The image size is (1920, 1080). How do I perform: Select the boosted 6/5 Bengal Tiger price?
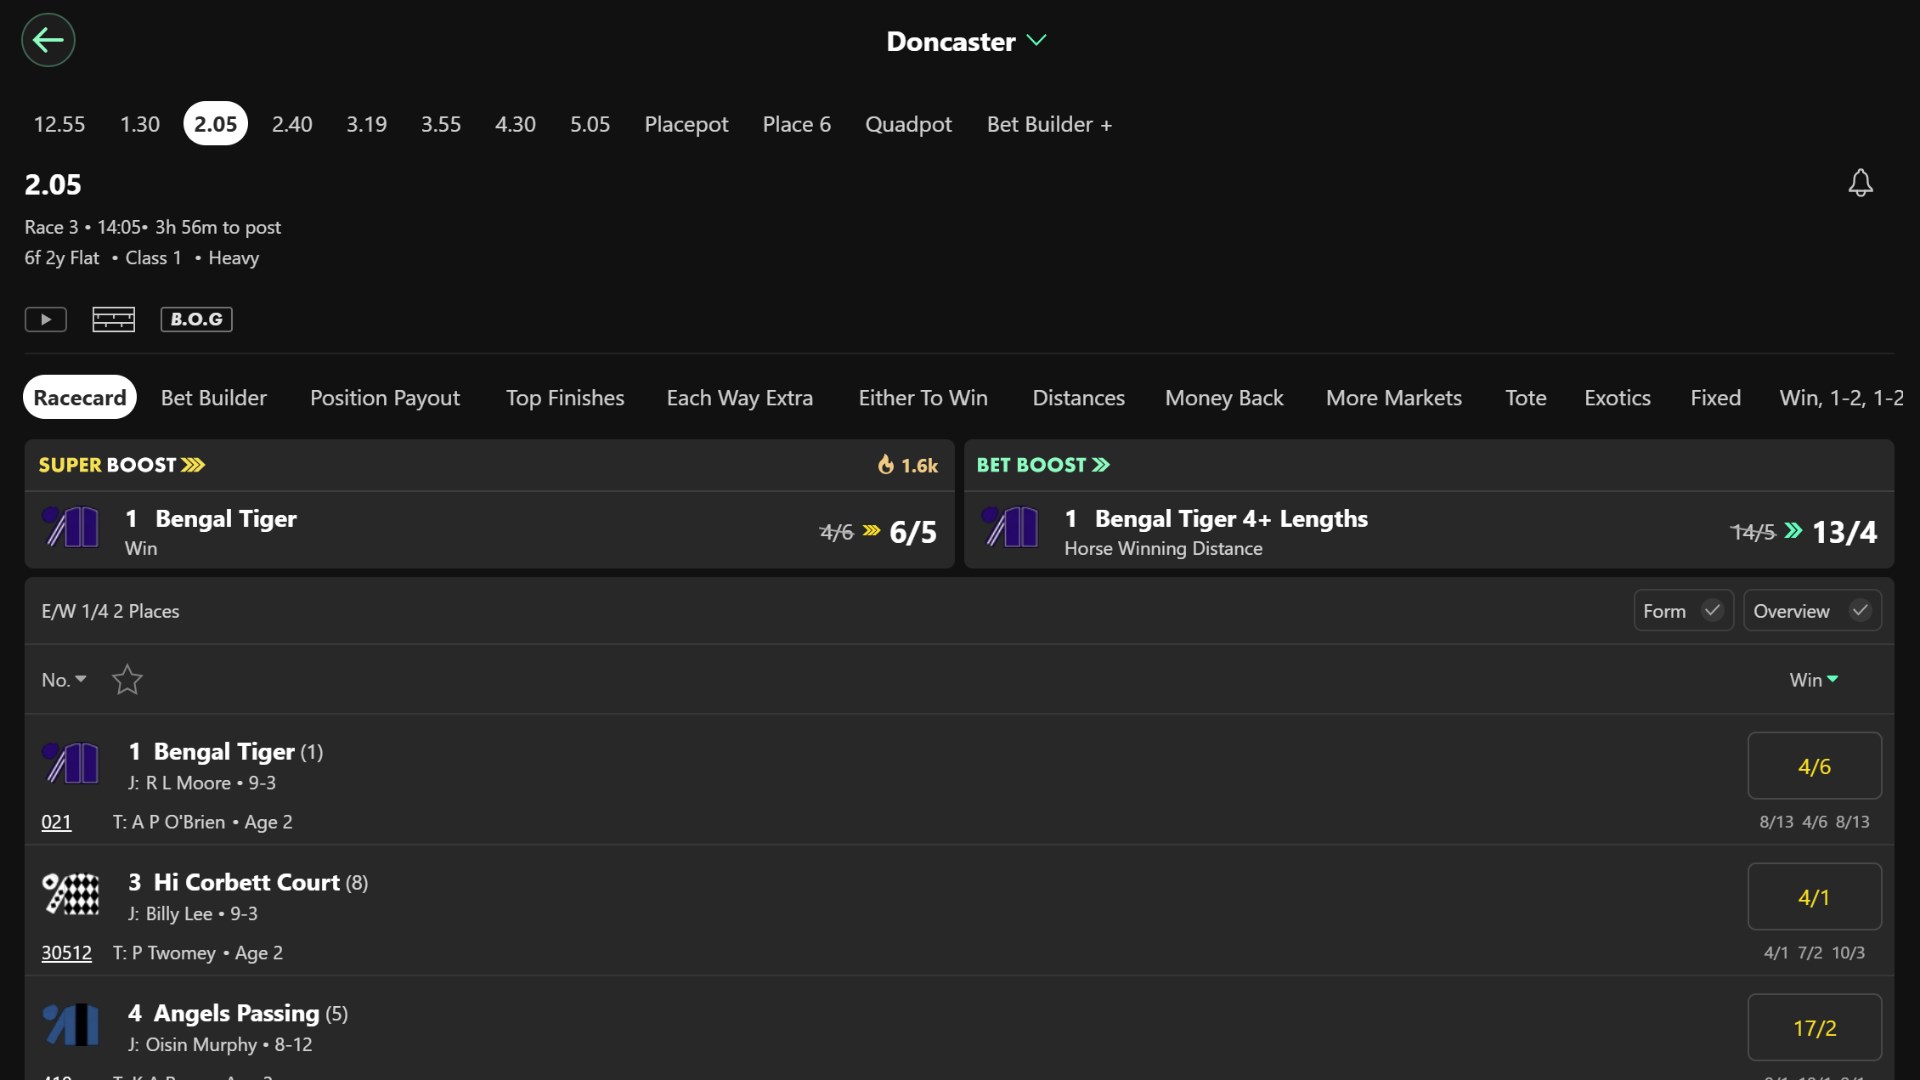(913, 532)
